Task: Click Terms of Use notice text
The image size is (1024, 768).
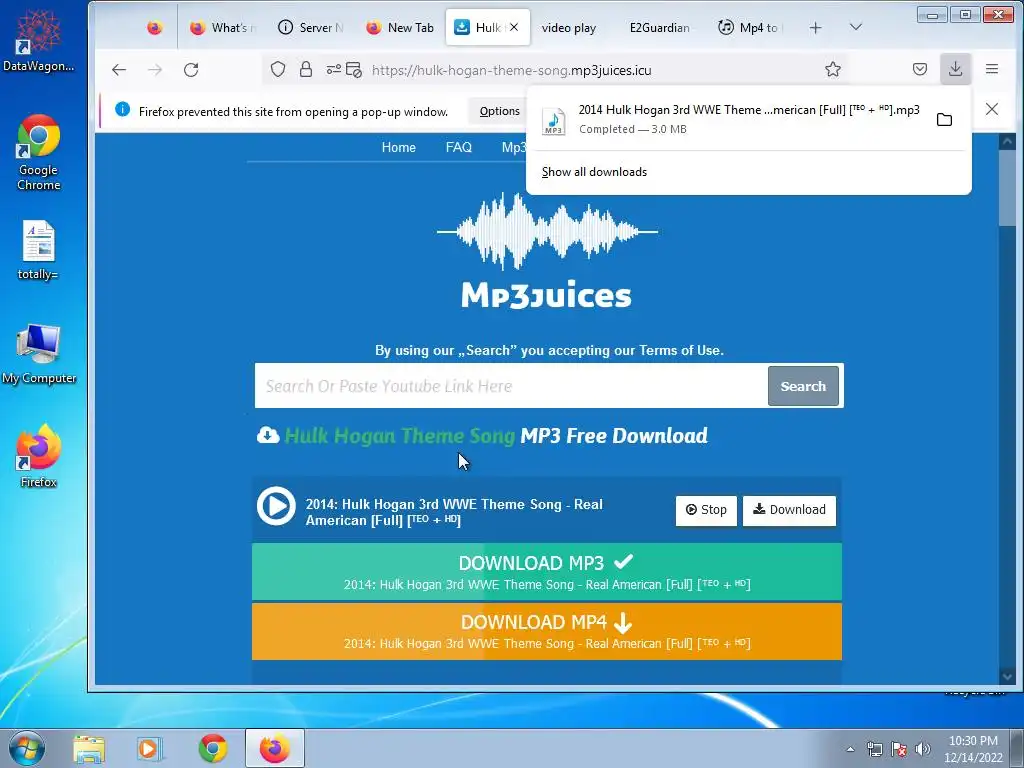Action: point(549,350)
